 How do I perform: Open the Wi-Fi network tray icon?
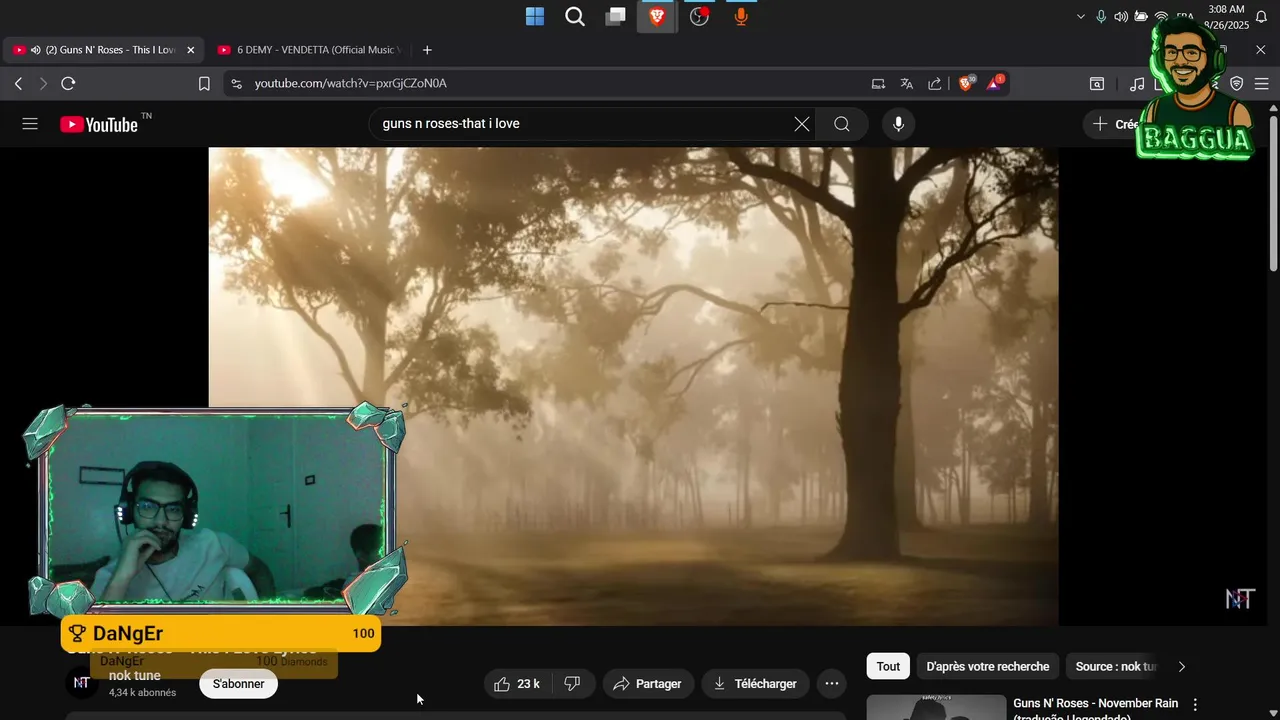(1161, 17)
